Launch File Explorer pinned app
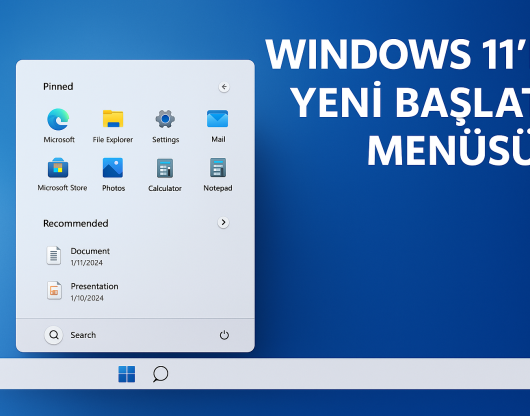This screenshot has height=416, width=530. click(113, 119)
